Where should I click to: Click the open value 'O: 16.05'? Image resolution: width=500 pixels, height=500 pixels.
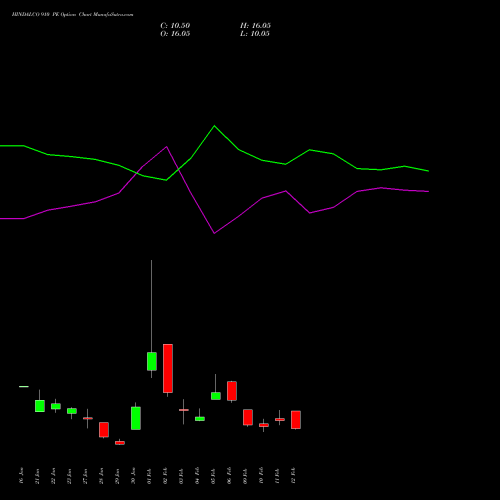pyautogui.click(x=175, y=34)
